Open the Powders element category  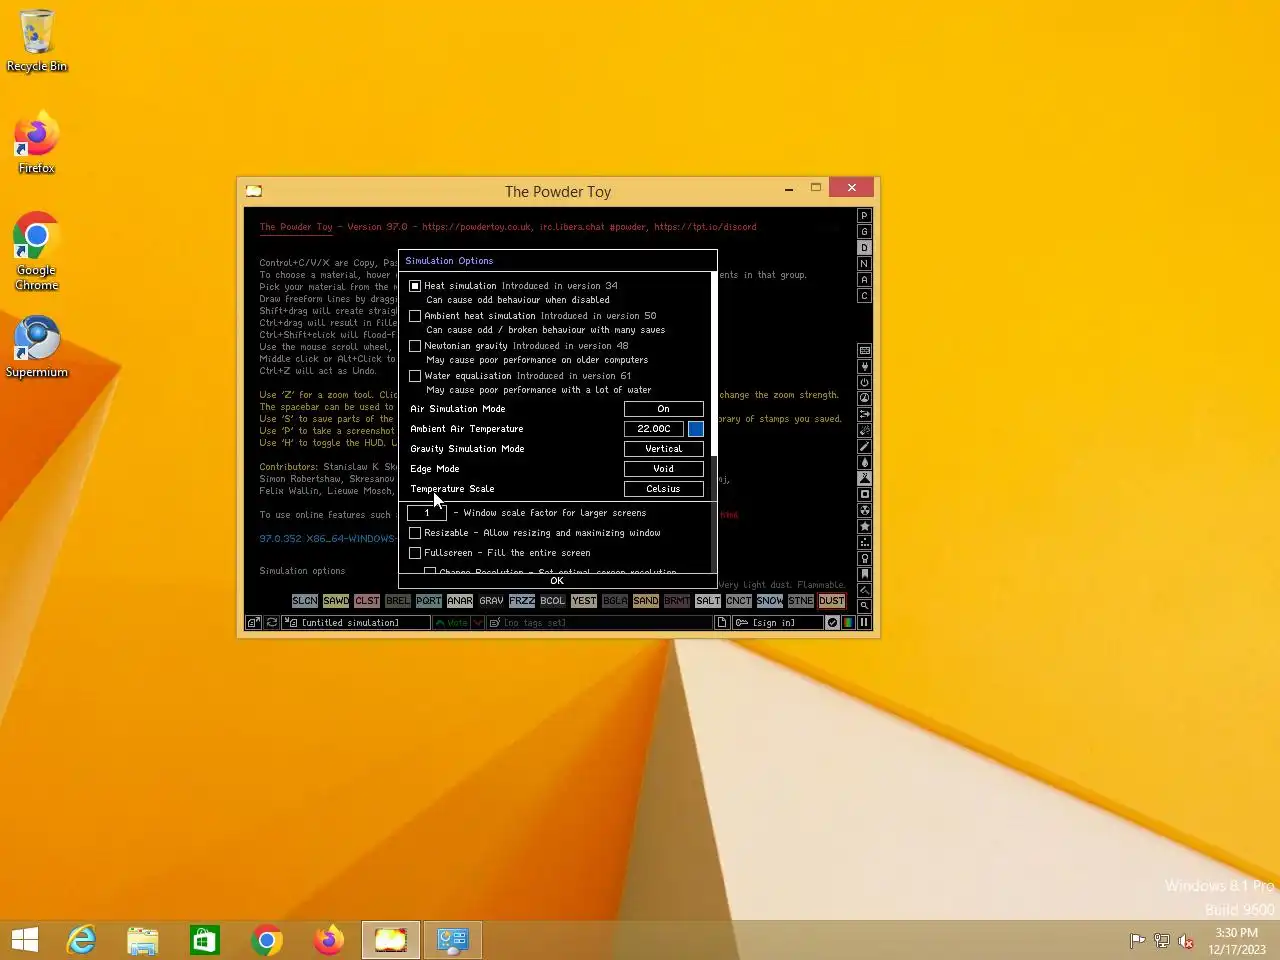pos(865,478)
